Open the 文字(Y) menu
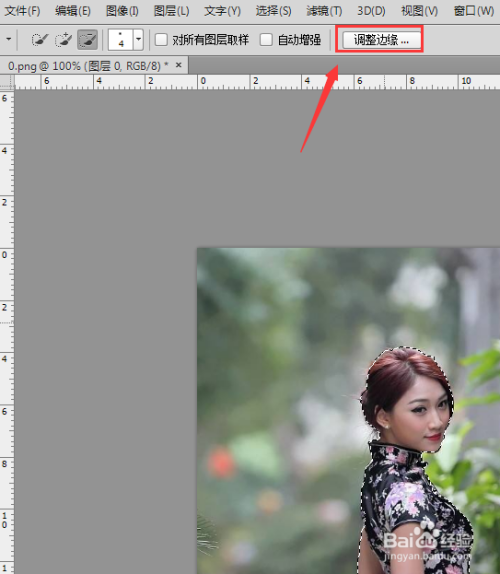 click(x=222, y=11)
